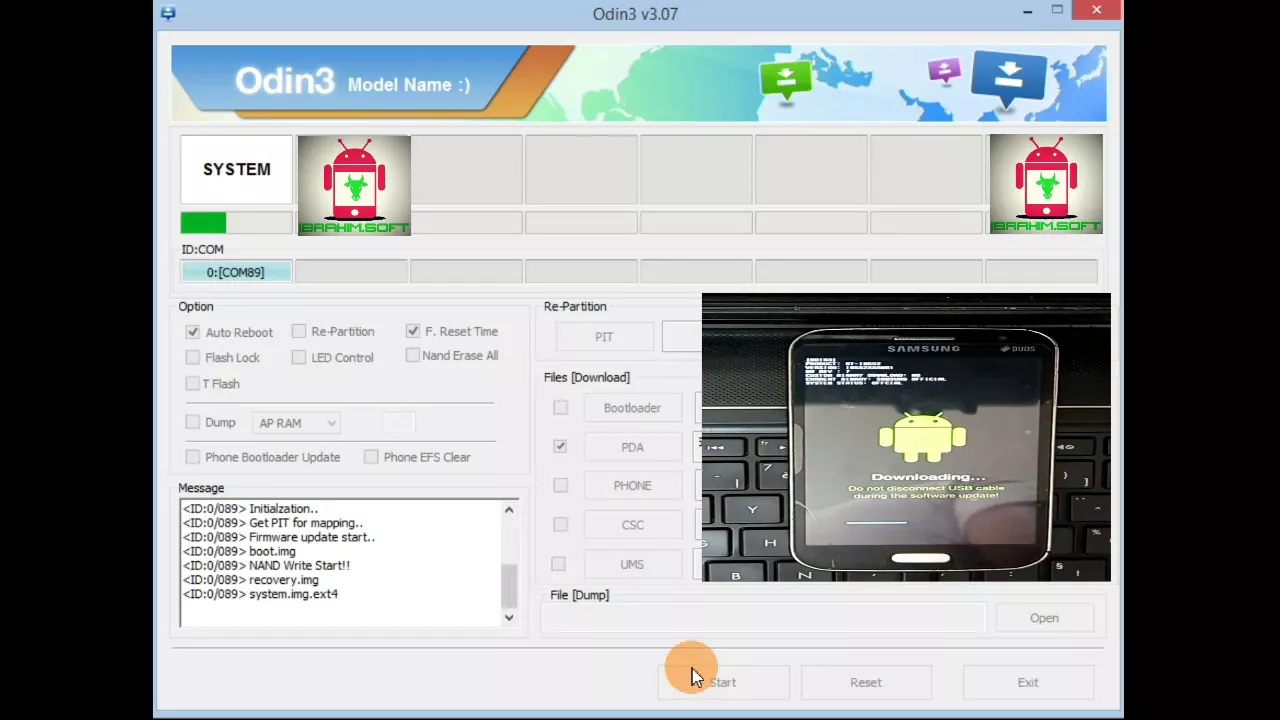Toggle the Re-Partition checkbox

(298, 331)
